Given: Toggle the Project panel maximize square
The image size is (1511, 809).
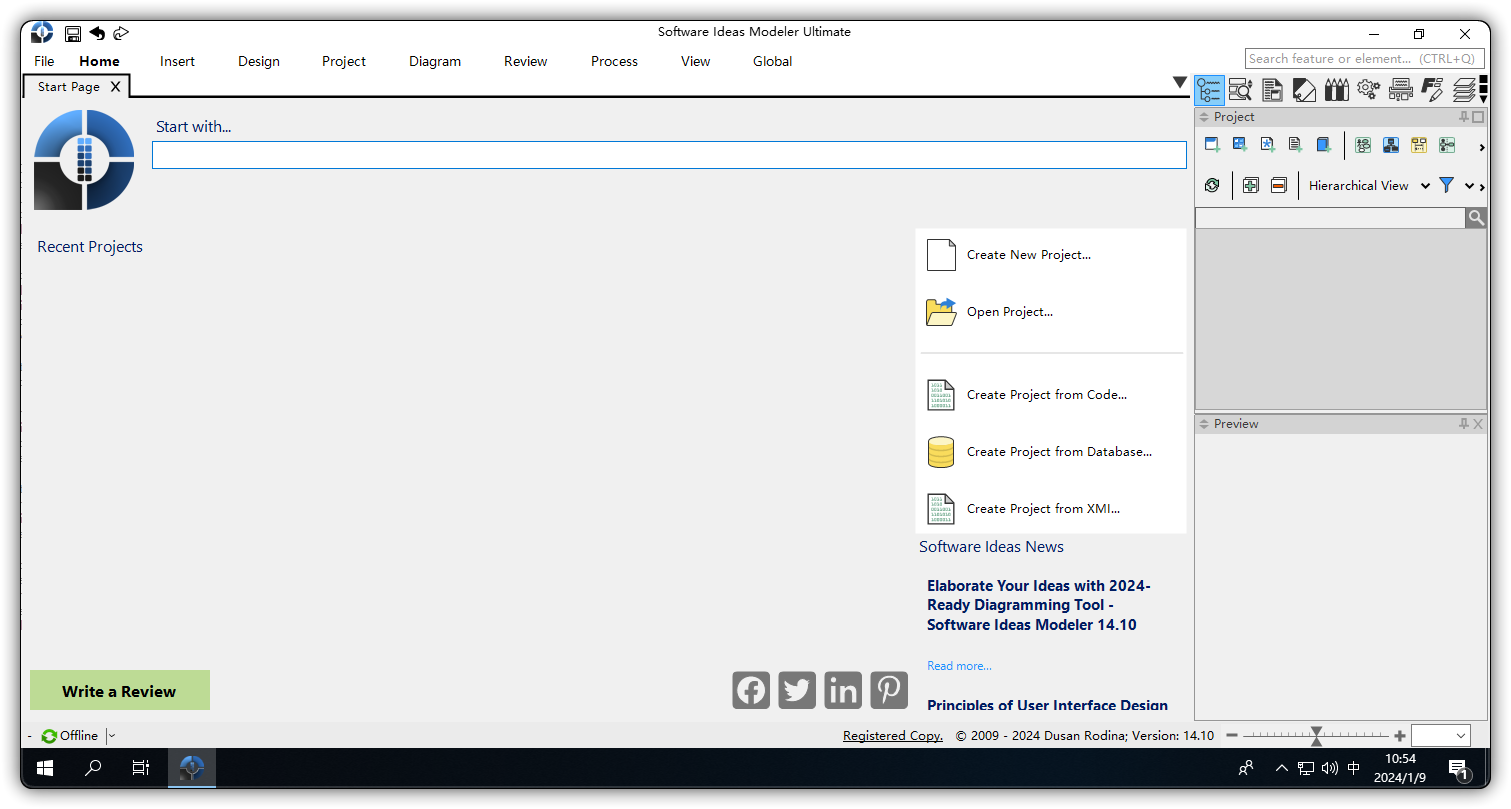Looking at the screenshot, I should pos(1478,117).
